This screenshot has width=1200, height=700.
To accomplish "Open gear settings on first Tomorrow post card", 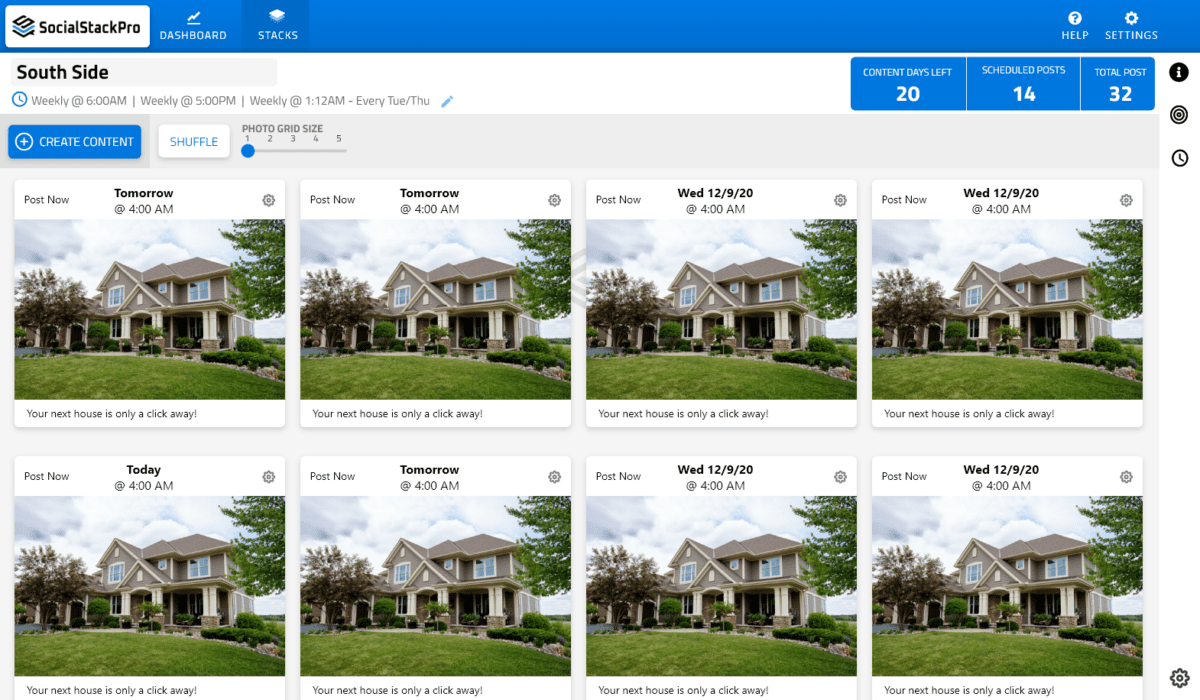I will [x=269, y=200].
